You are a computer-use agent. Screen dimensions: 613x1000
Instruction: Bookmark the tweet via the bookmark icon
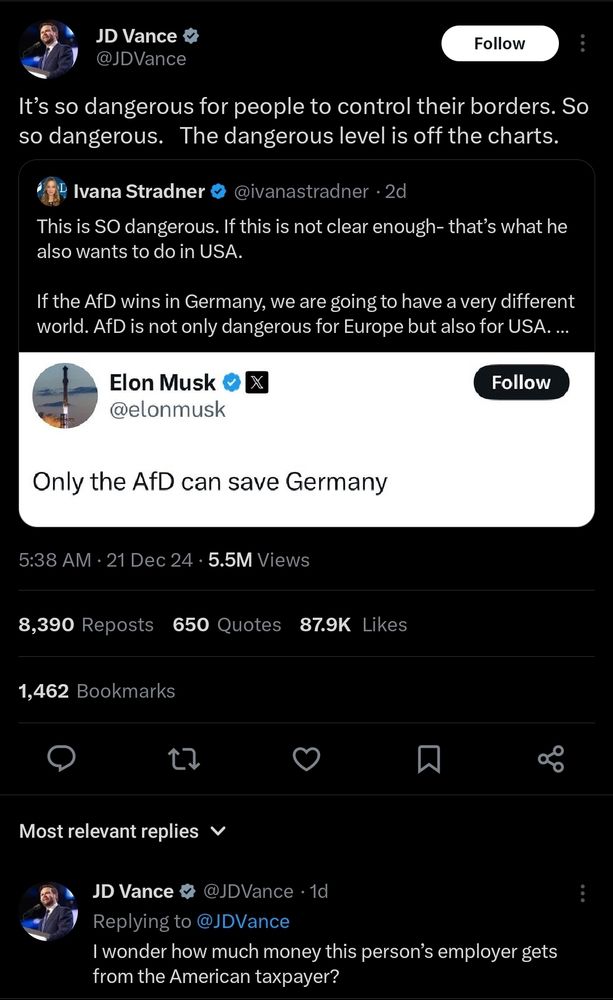point(428,759)
